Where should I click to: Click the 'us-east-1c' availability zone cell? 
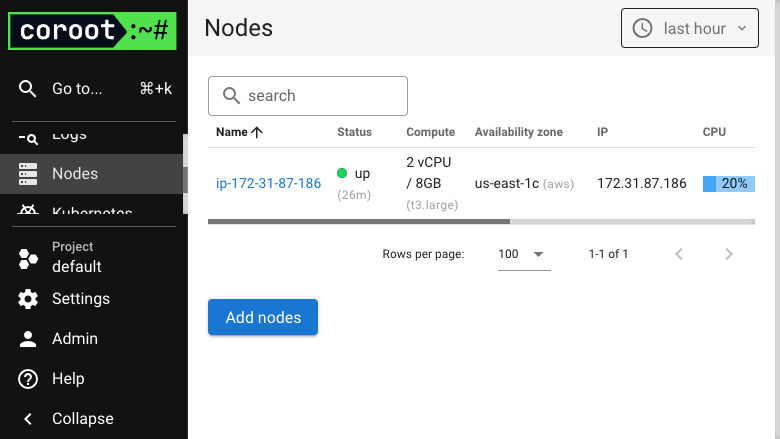pyautogui.click(x=524, y=183)
